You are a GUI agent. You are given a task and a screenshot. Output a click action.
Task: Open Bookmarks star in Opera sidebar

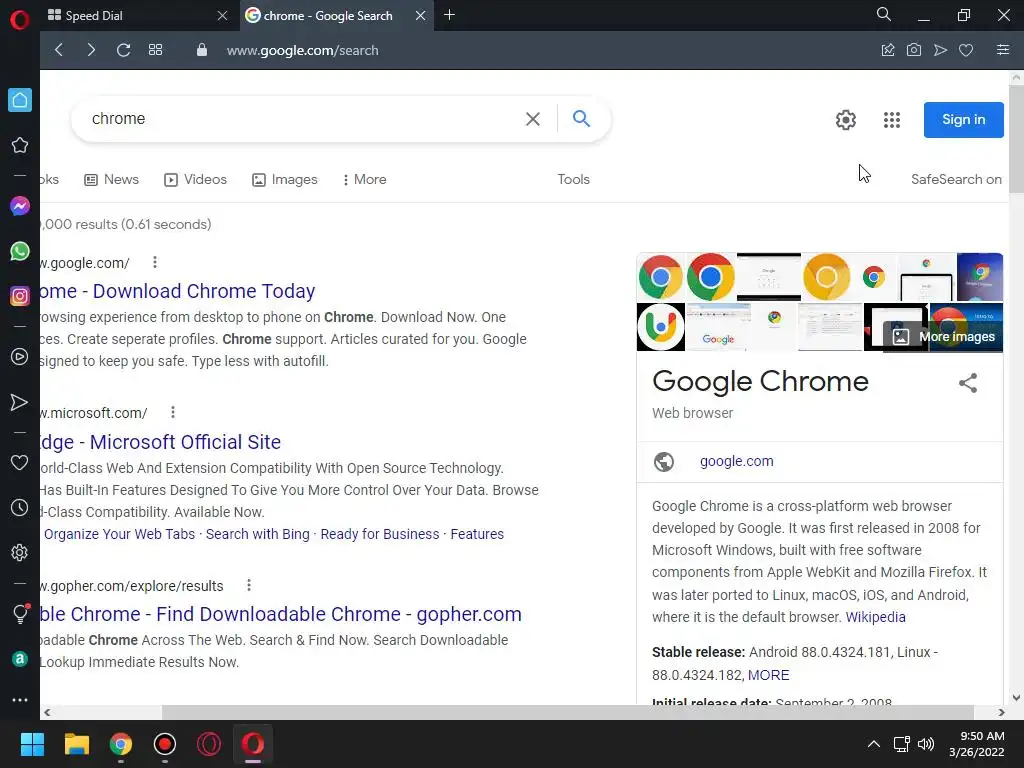click(20, 145)
